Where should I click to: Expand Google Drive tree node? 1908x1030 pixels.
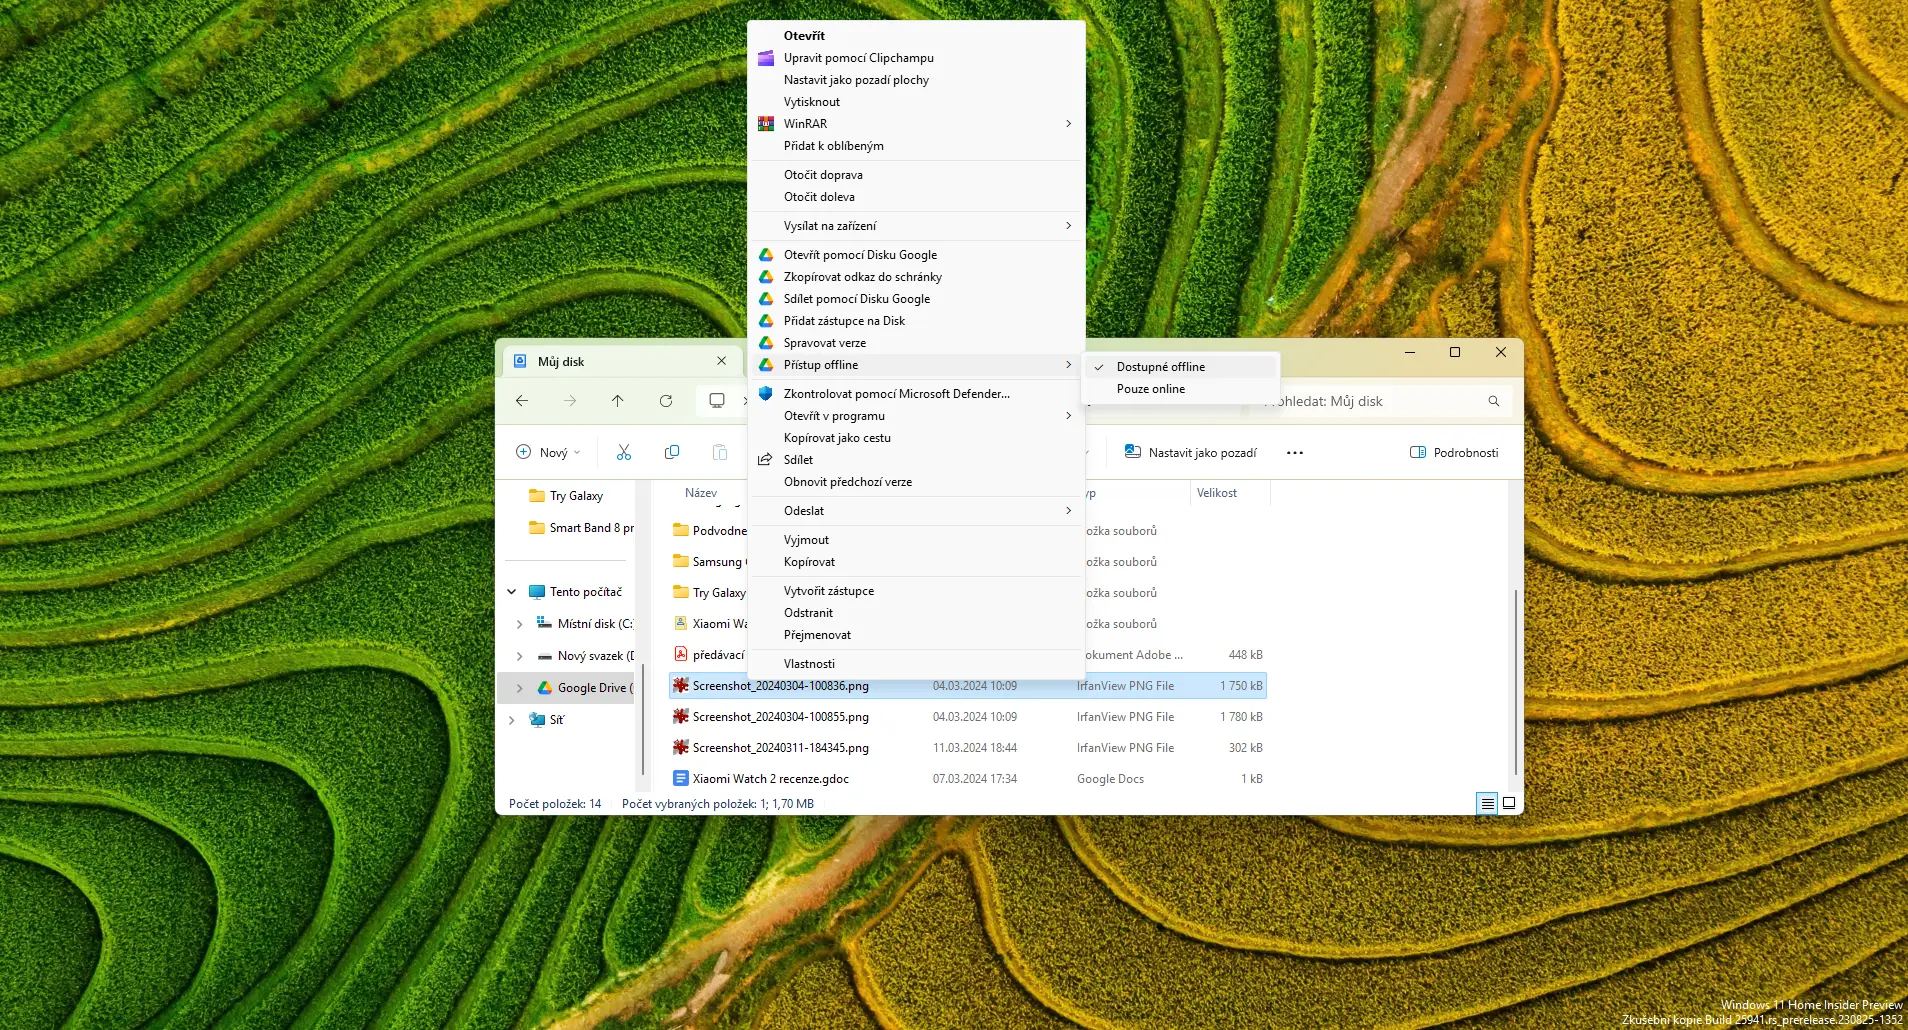click(519, 688)
